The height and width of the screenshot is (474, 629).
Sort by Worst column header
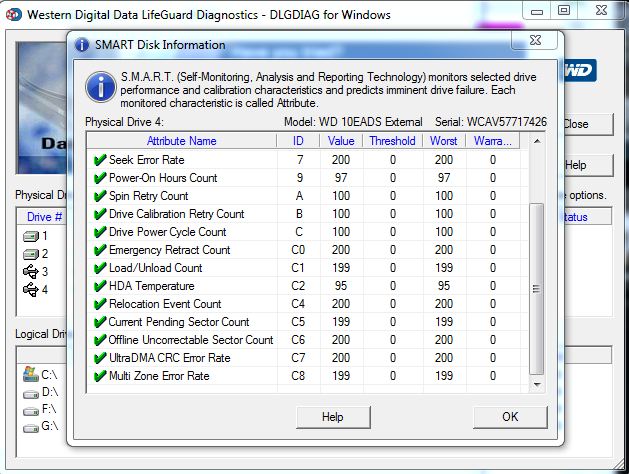tap(444, 141)
